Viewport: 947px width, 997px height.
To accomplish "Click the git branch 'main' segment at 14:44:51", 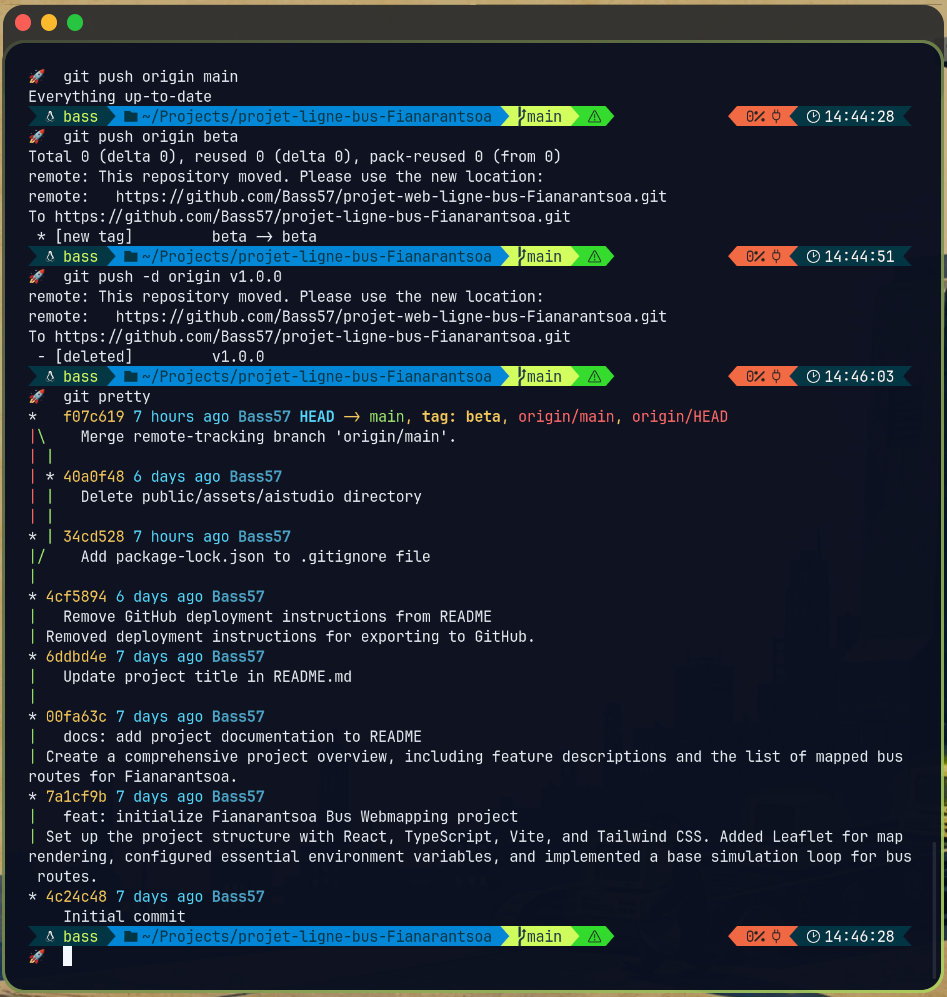I will 541,256.
